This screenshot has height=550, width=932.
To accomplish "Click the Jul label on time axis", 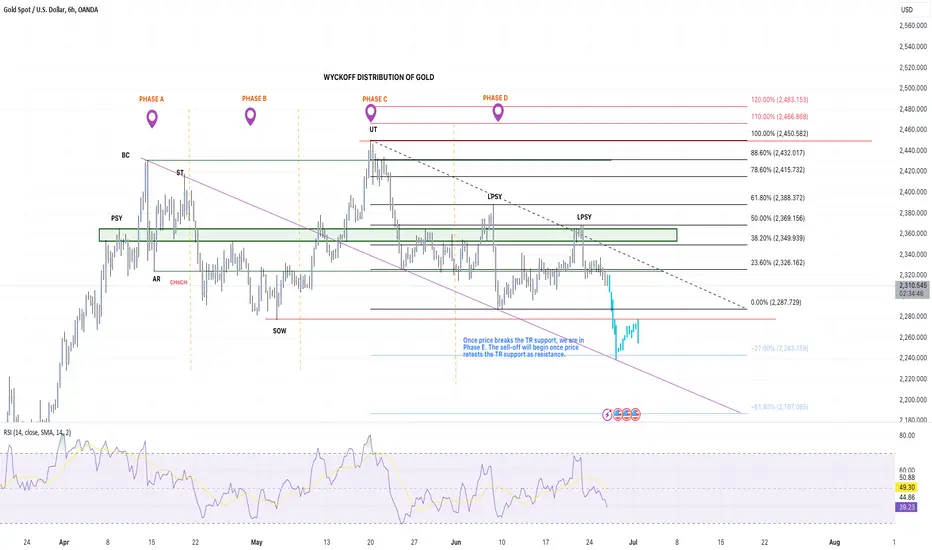I will (633, 542).
